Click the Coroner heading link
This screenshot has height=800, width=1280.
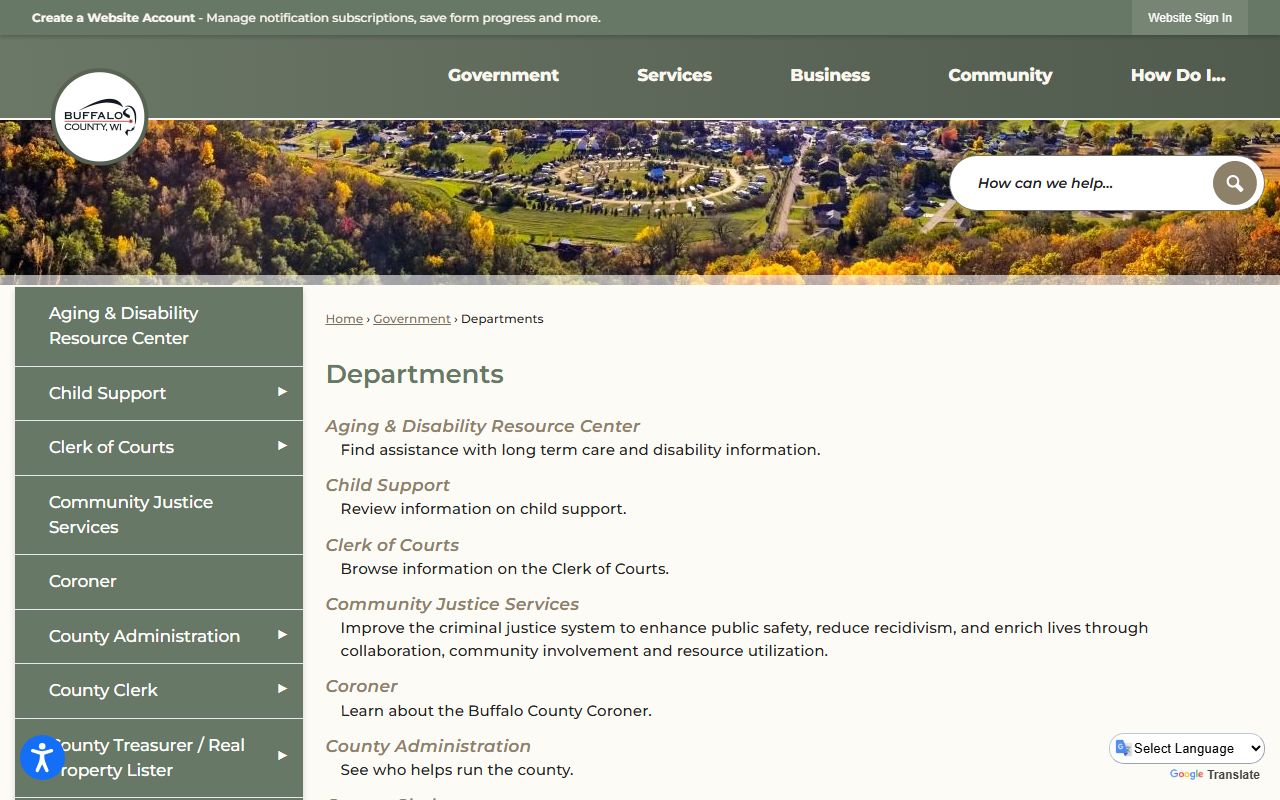coord(362,686)
